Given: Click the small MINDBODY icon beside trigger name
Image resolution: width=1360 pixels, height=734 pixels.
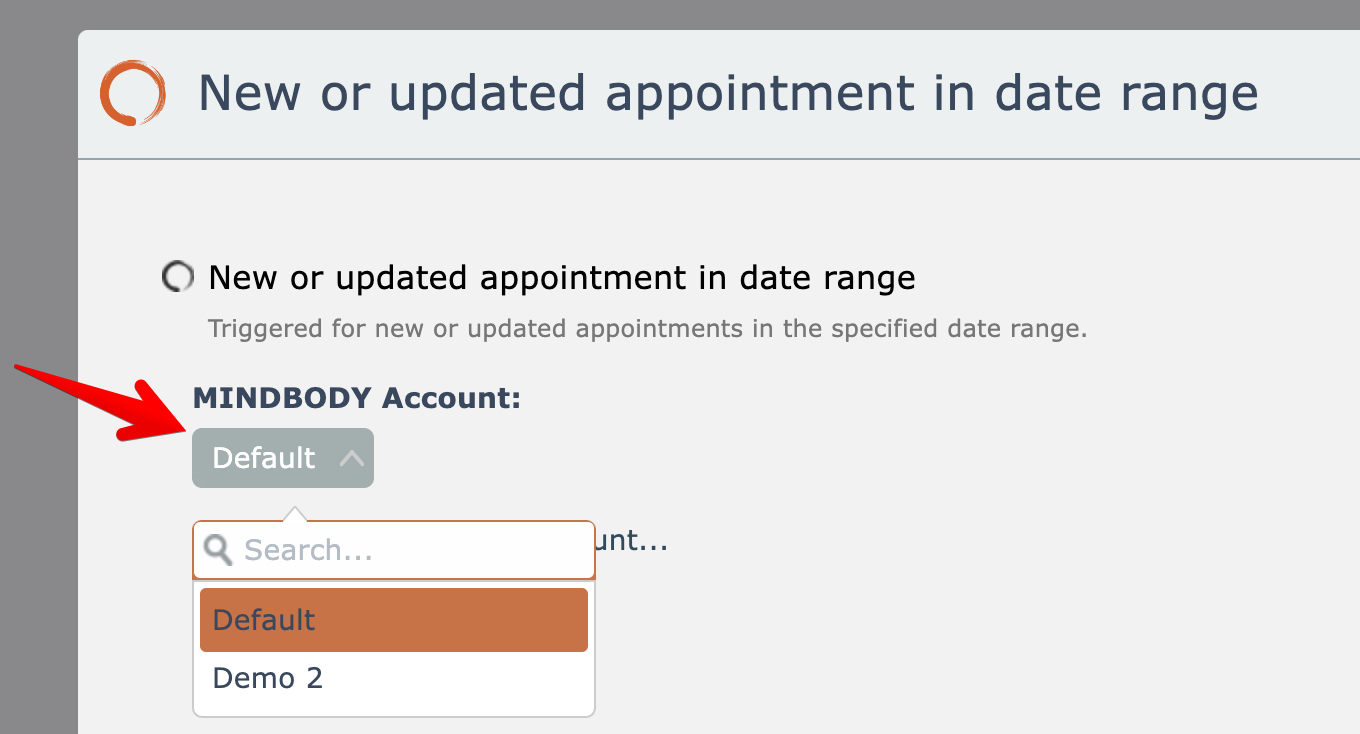Looking at the screenshot, I should [x=177, y=277].
